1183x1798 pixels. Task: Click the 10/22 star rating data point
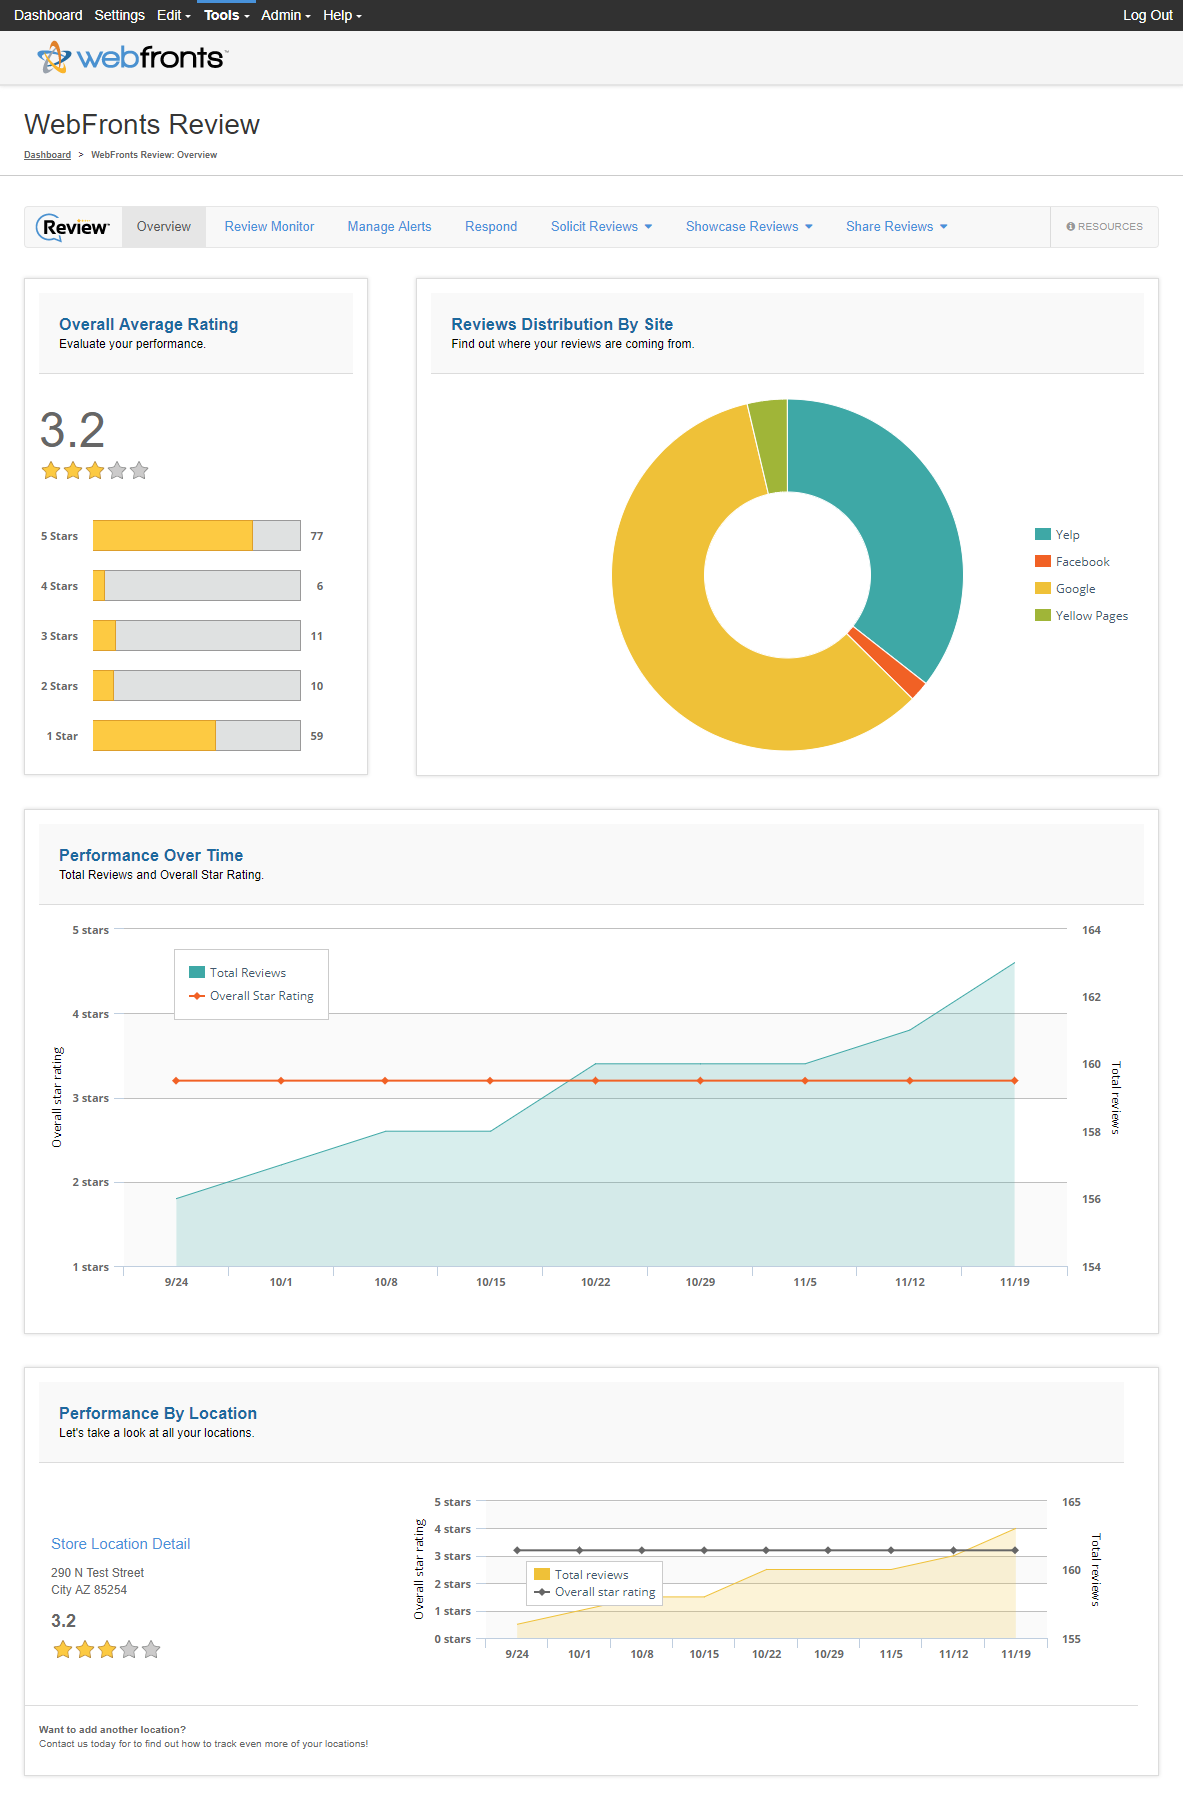click(595, 1081)
